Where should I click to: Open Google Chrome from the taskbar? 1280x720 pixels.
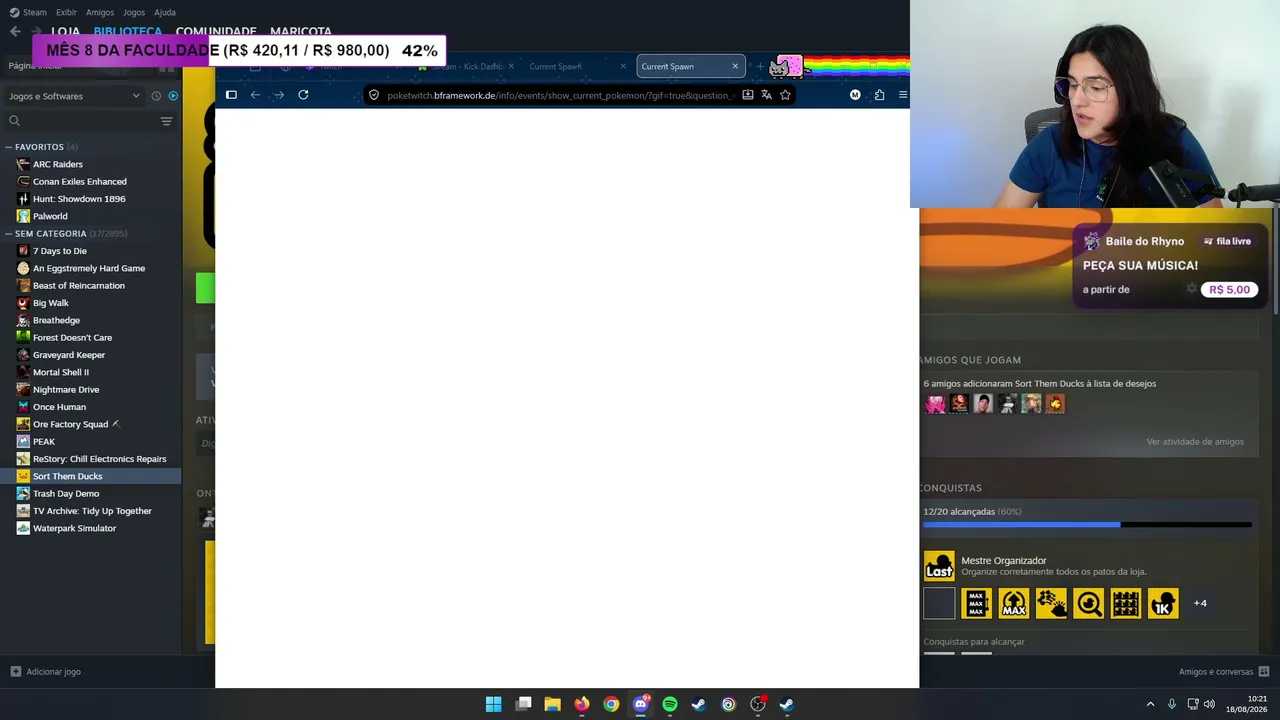(x=611, y=704)
